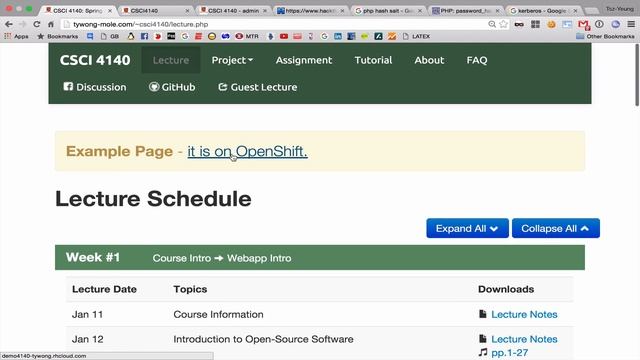Screen dimensions: 640x360
Task: Click the GitHub octocat icon in navbar
Action: click(154, 87)
